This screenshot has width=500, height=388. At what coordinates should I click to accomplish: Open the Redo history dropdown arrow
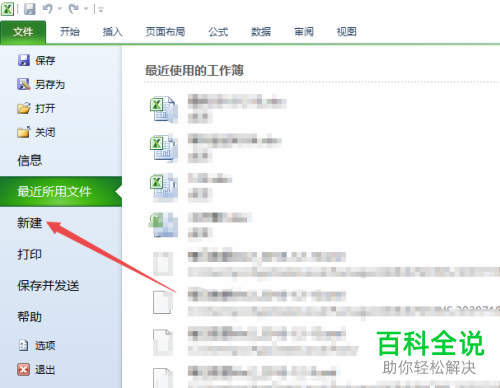(x=86, y=9)
